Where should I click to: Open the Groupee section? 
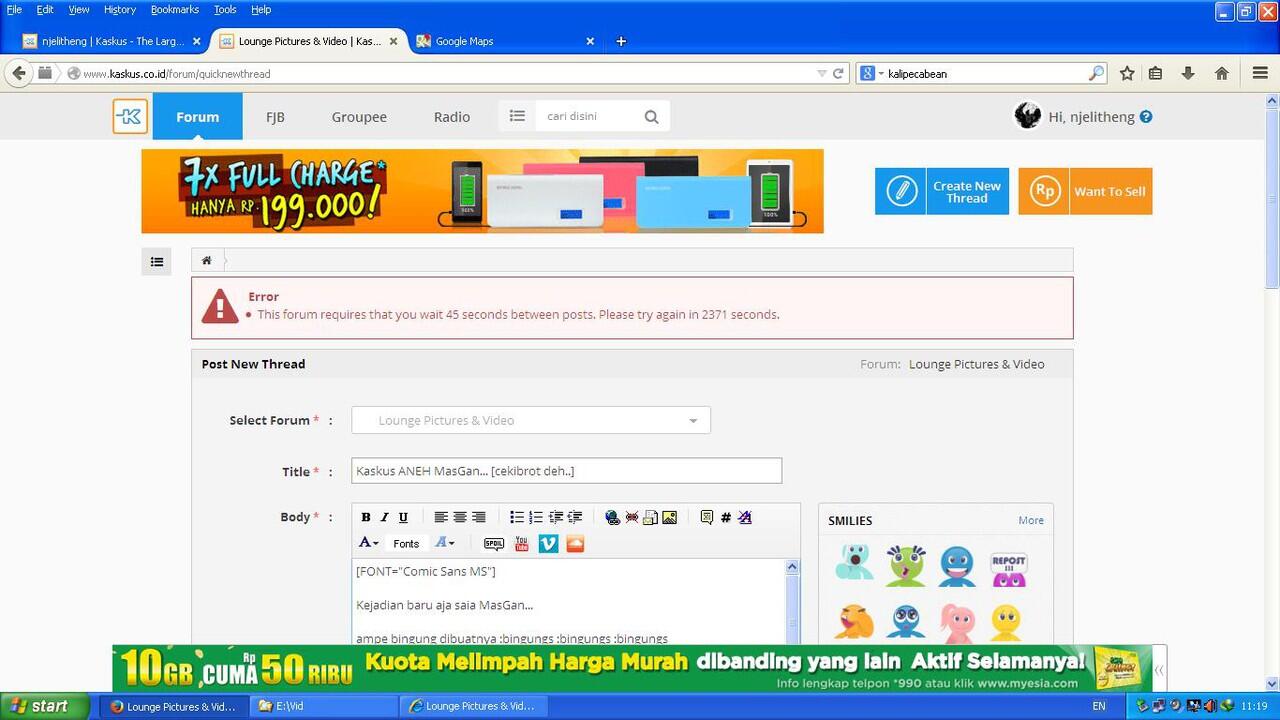pos(359,117)
